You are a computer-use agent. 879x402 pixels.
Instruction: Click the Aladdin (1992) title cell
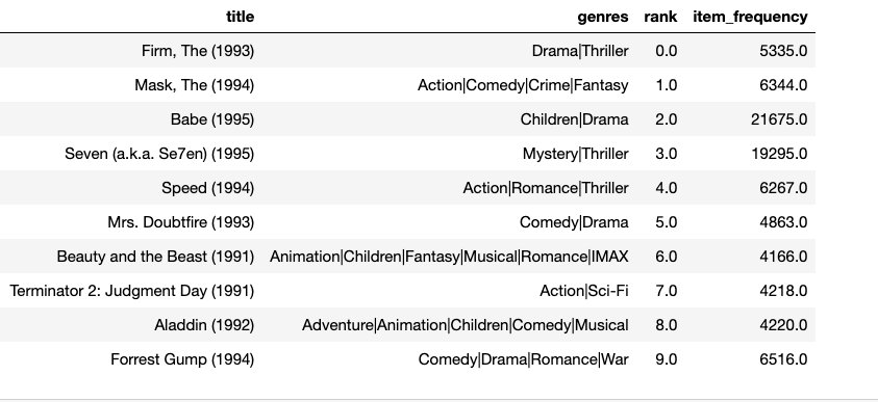pos(205,325)
